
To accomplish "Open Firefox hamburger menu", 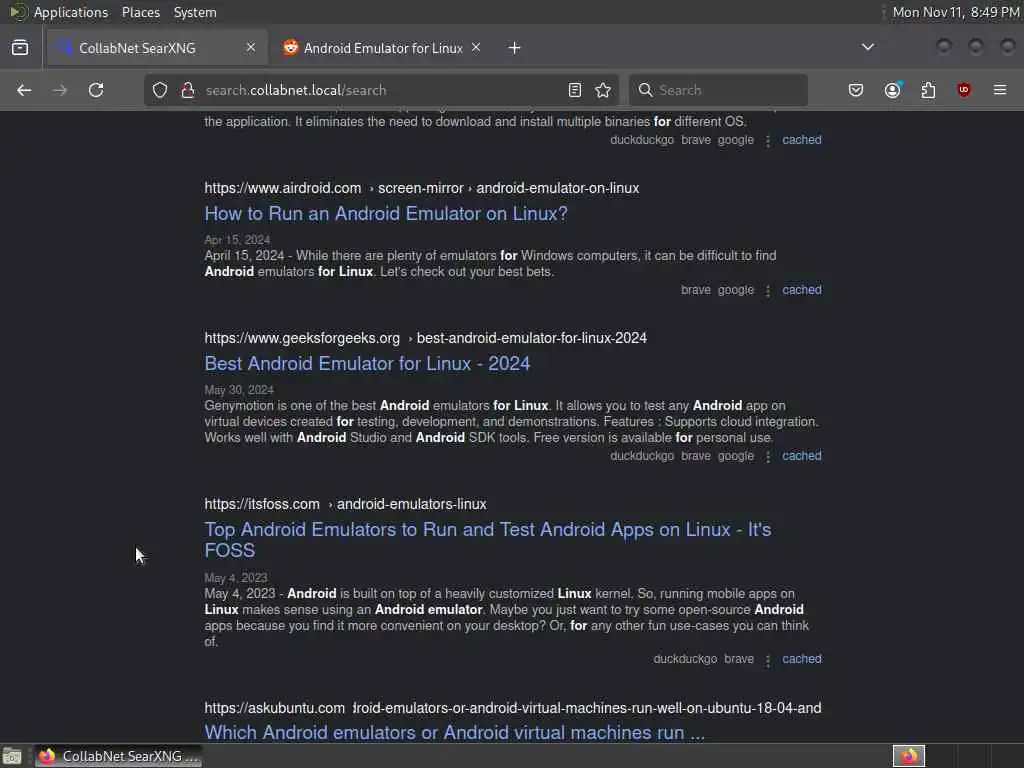I will [x=1000, y=90].
